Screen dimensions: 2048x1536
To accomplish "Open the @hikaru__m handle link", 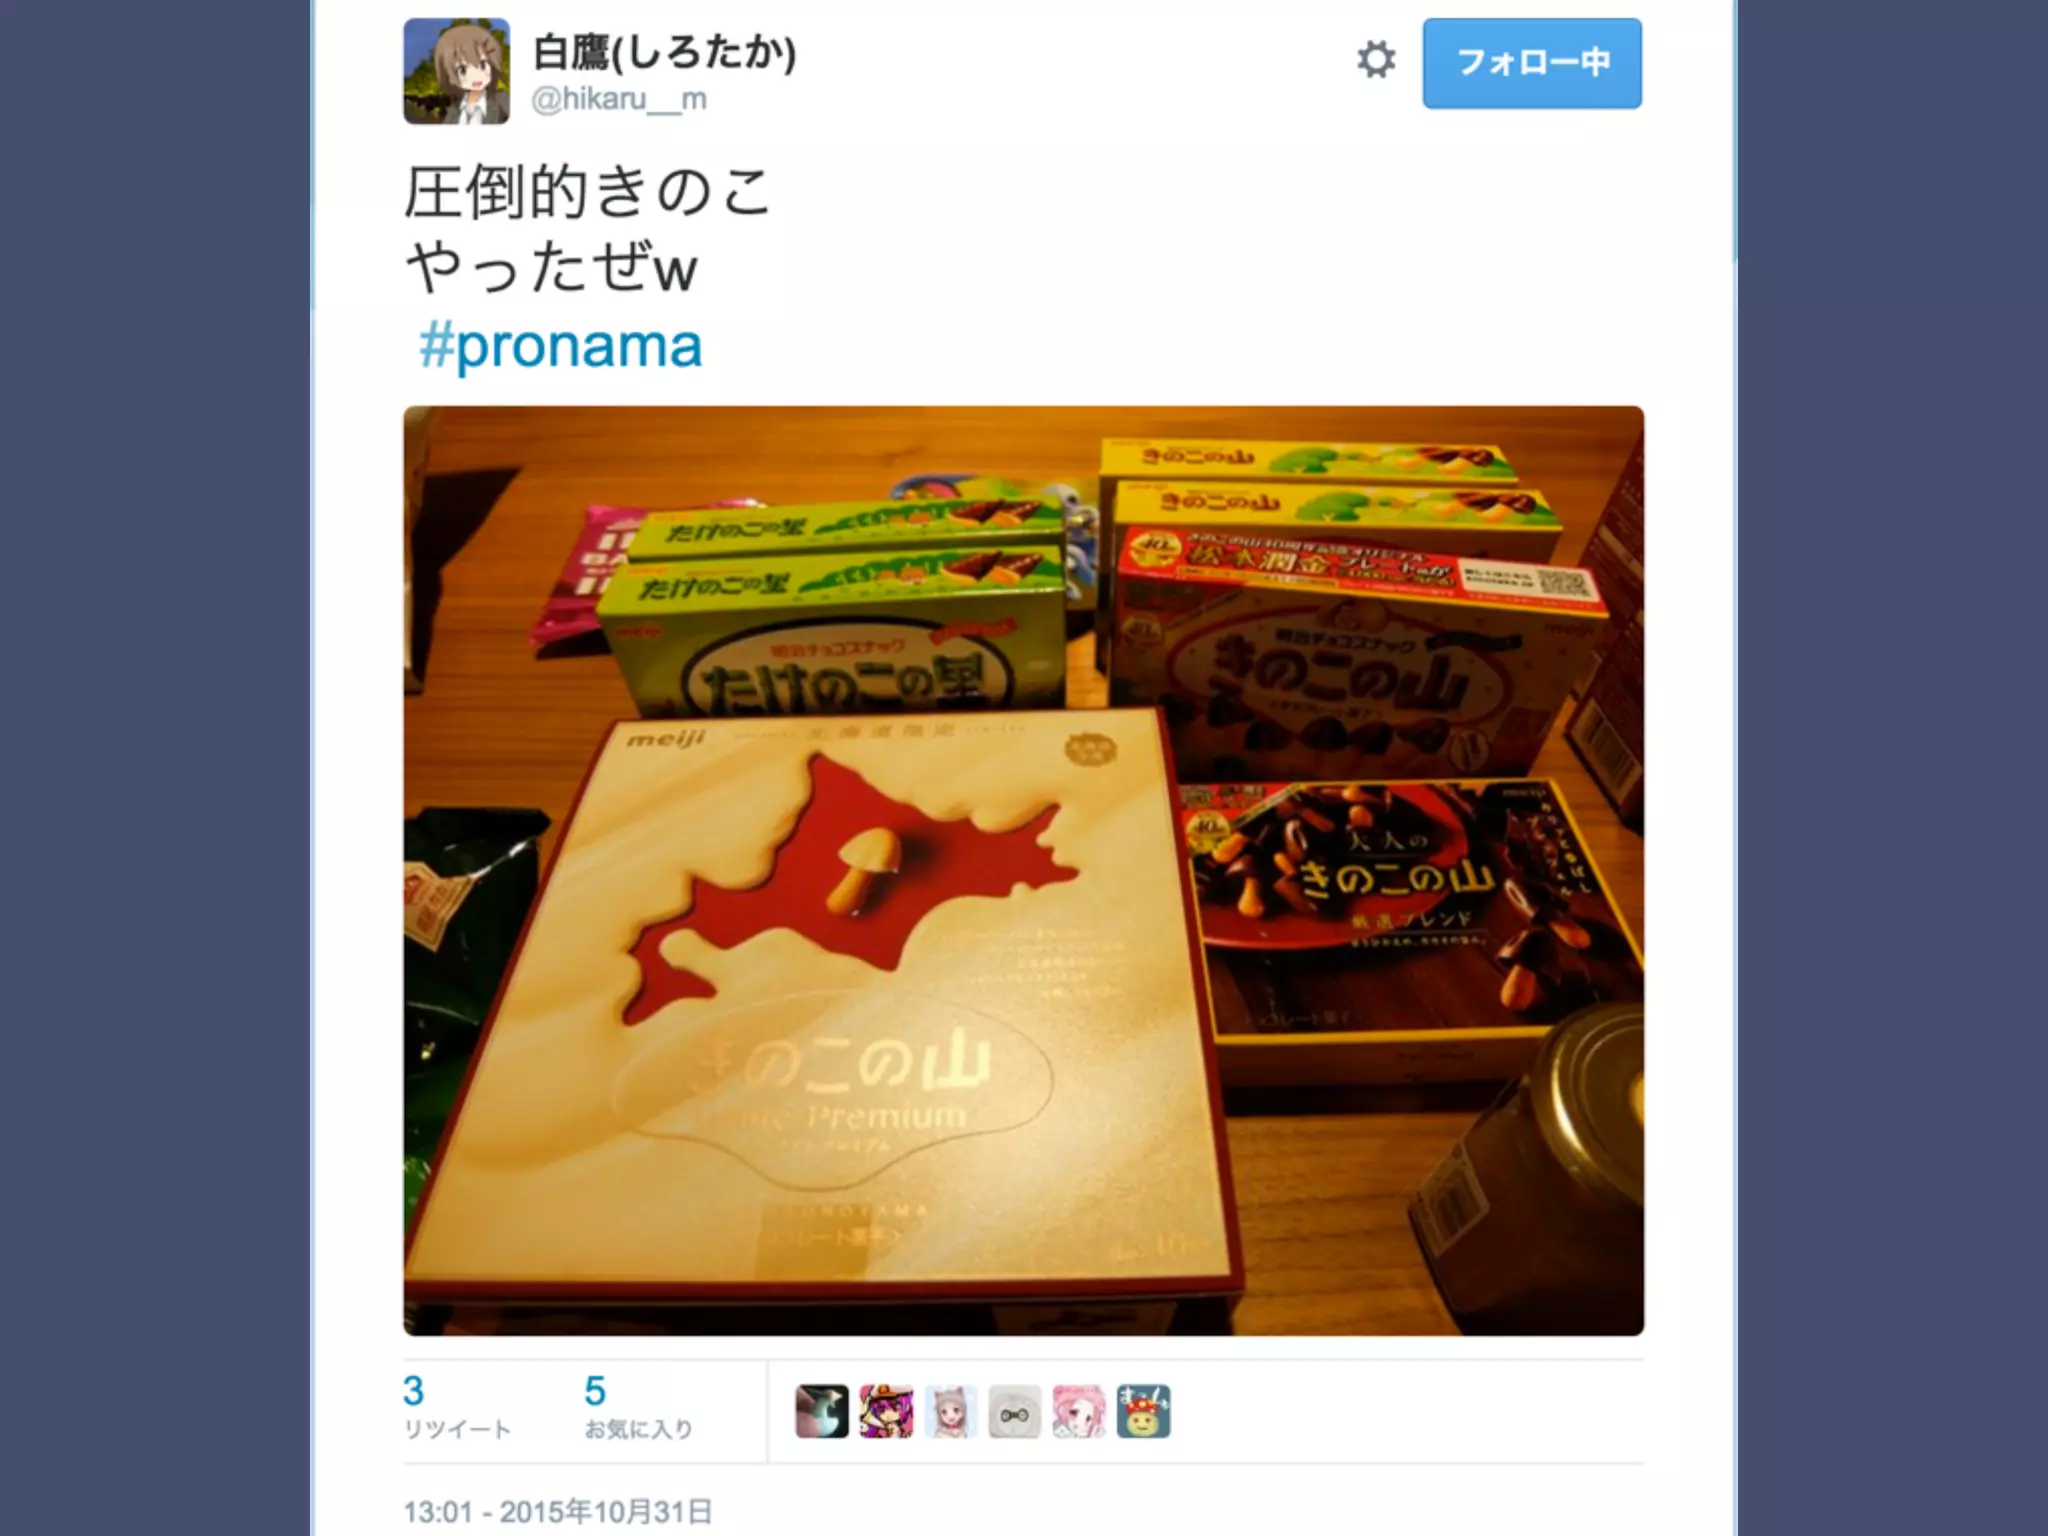I will [x=619, y=99].
